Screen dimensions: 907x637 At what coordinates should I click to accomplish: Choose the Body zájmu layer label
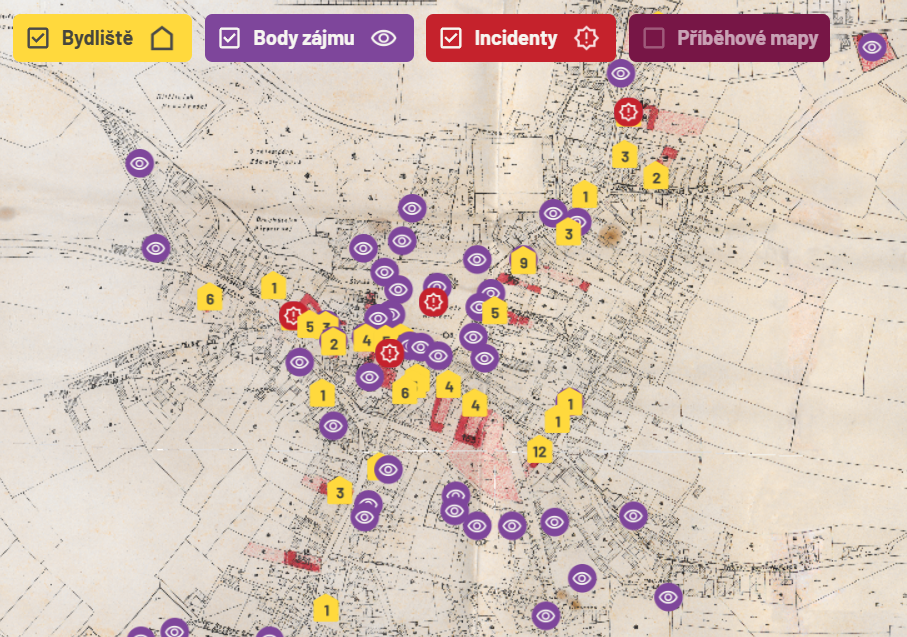(x=303, y=39)
